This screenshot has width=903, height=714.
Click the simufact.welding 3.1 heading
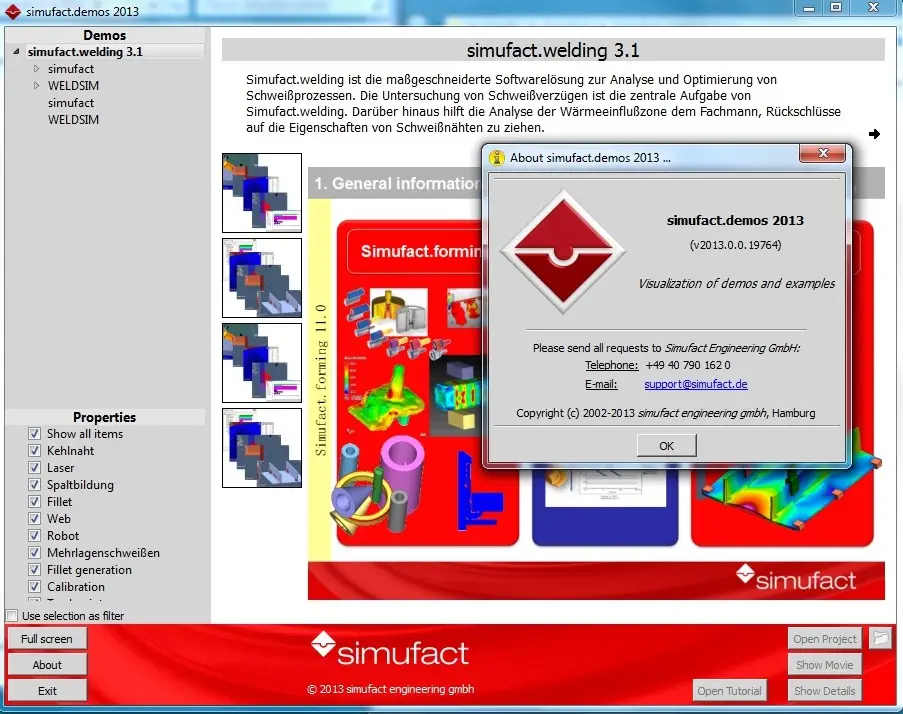point(553,50)
